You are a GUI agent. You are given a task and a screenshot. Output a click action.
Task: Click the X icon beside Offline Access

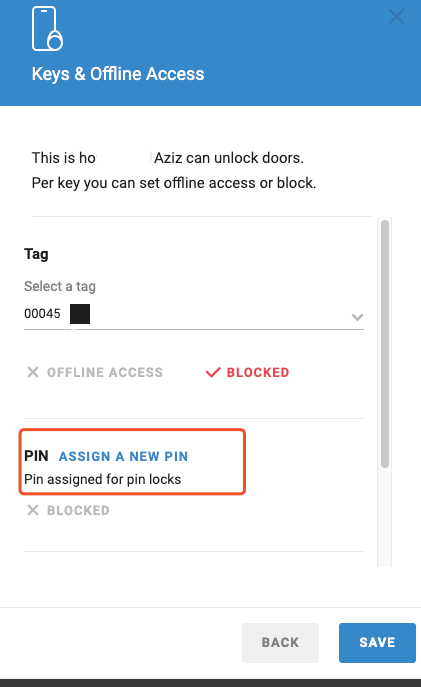click(x=33, y=372)
